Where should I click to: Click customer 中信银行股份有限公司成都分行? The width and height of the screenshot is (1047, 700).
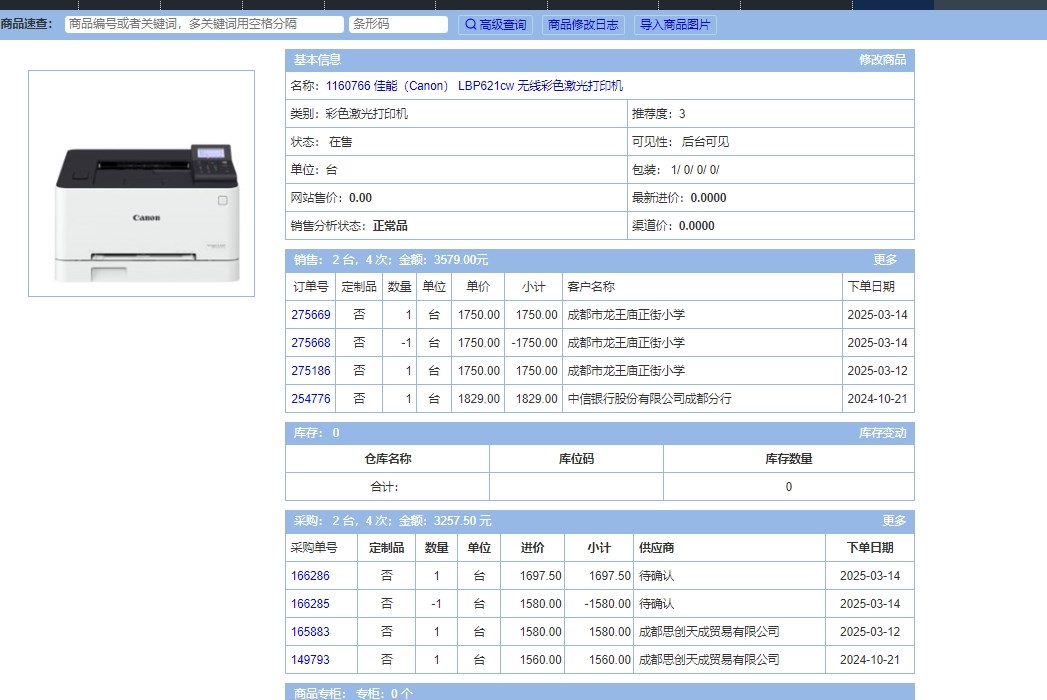click(650, 399)
